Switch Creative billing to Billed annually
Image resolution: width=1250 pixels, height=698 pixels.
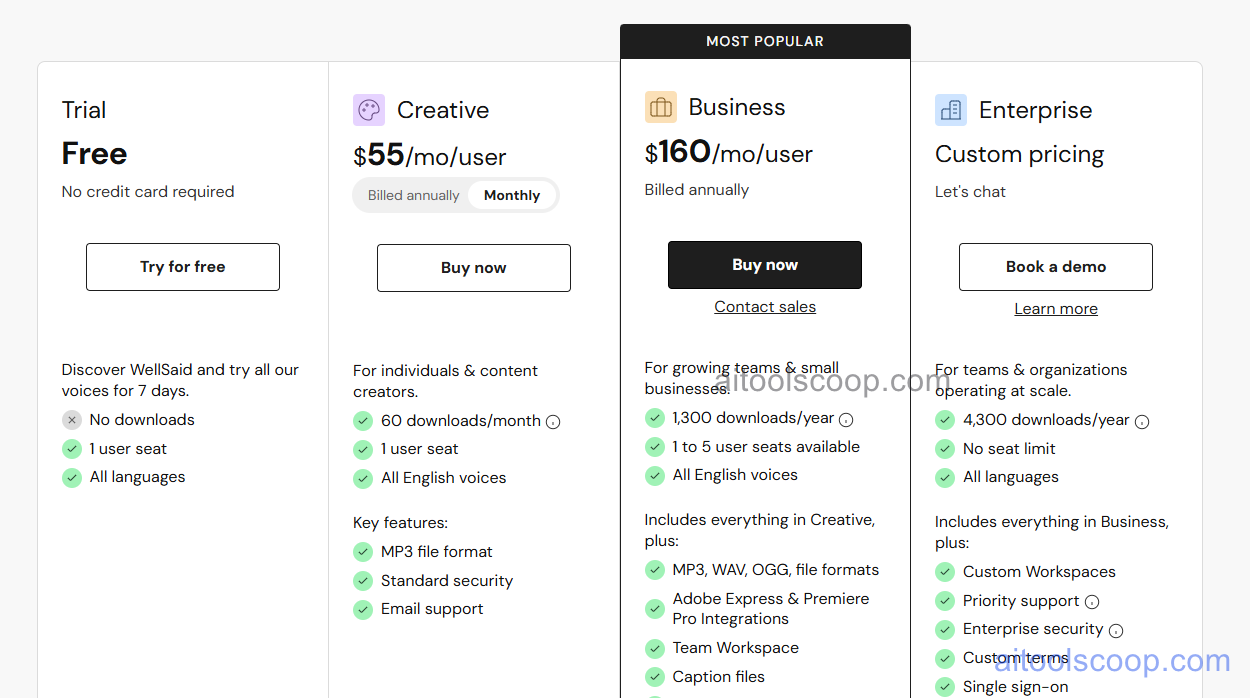point(413,196)
